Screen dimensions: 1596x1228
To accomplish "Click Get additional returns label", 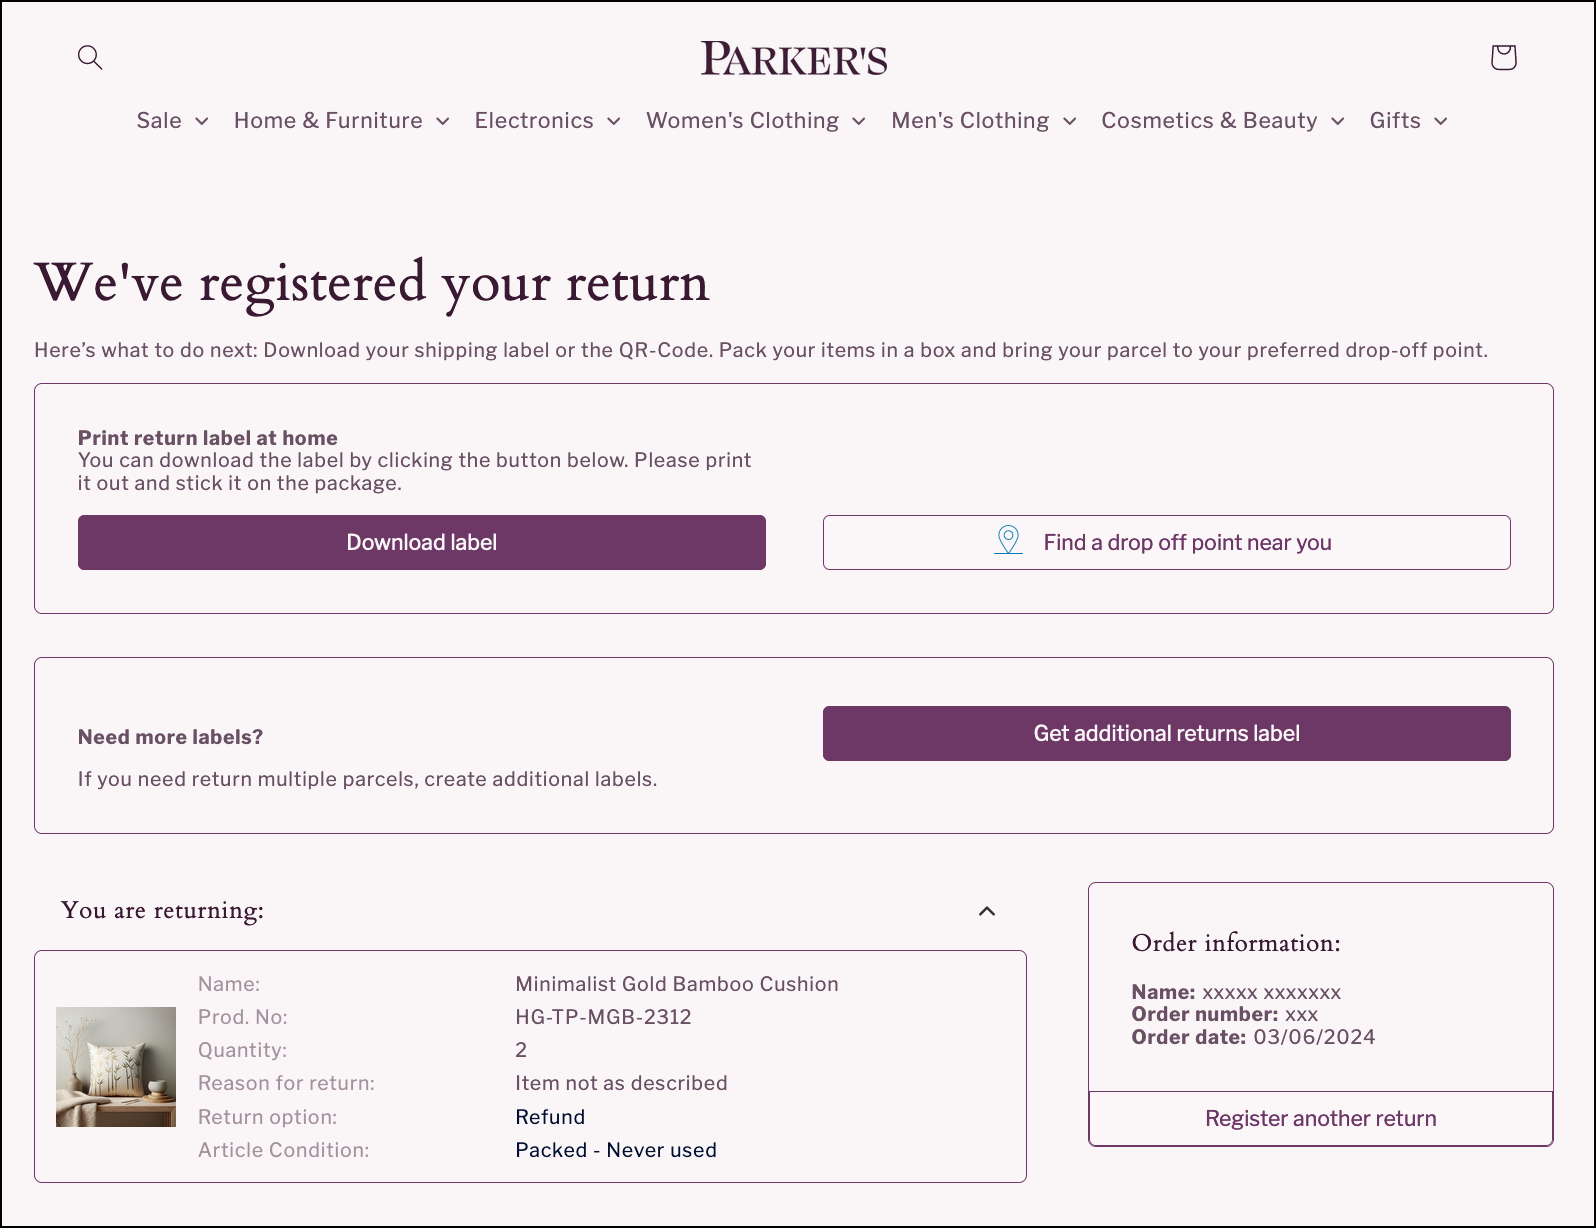I will click(1166, 733).
